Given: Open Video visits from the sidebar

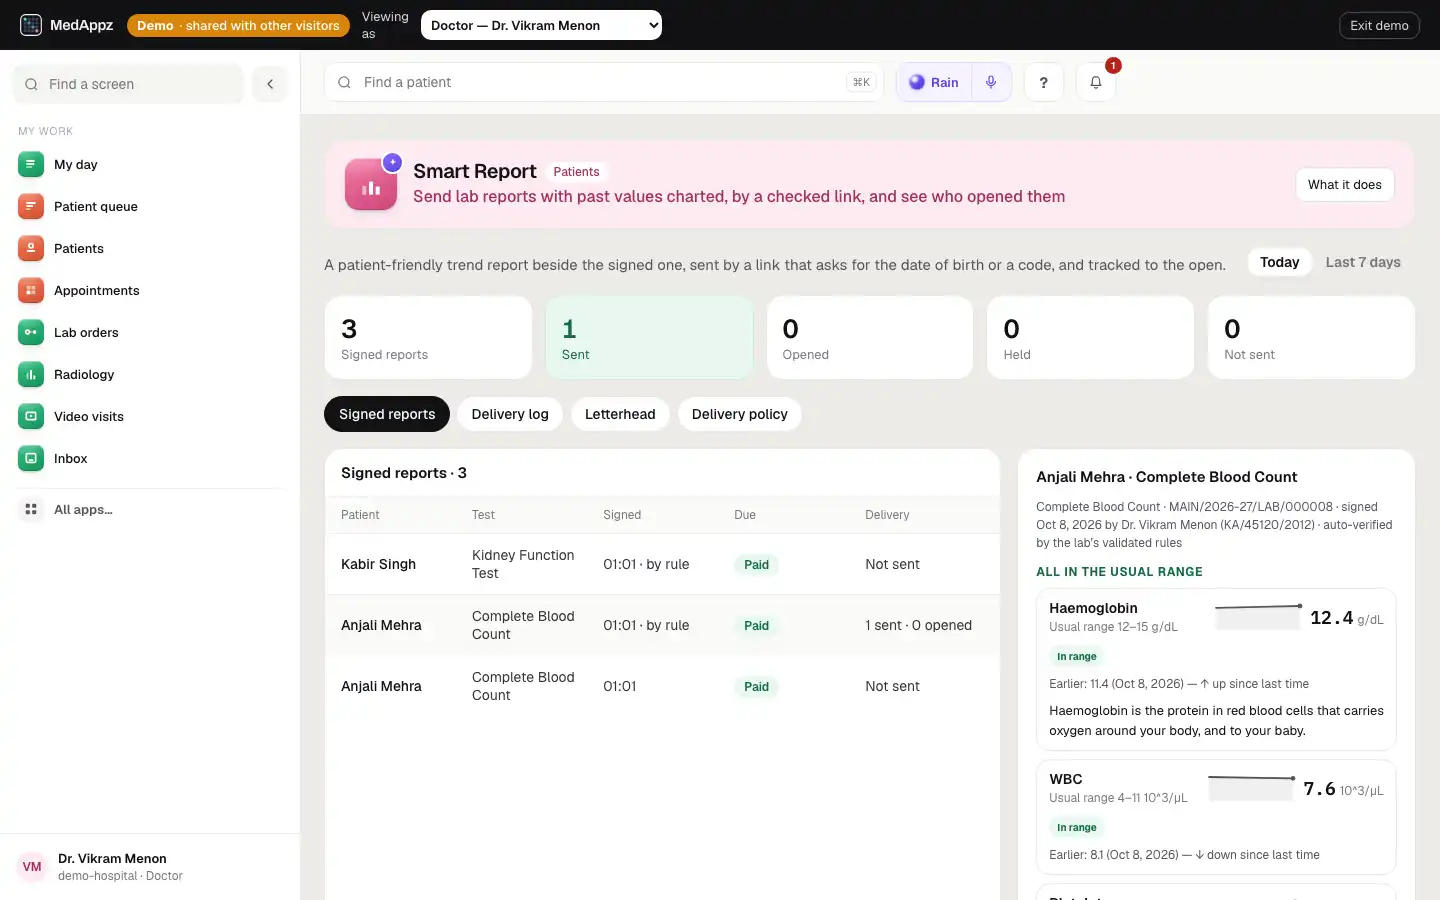Looking at the screenshot, I should click(150, 416).
